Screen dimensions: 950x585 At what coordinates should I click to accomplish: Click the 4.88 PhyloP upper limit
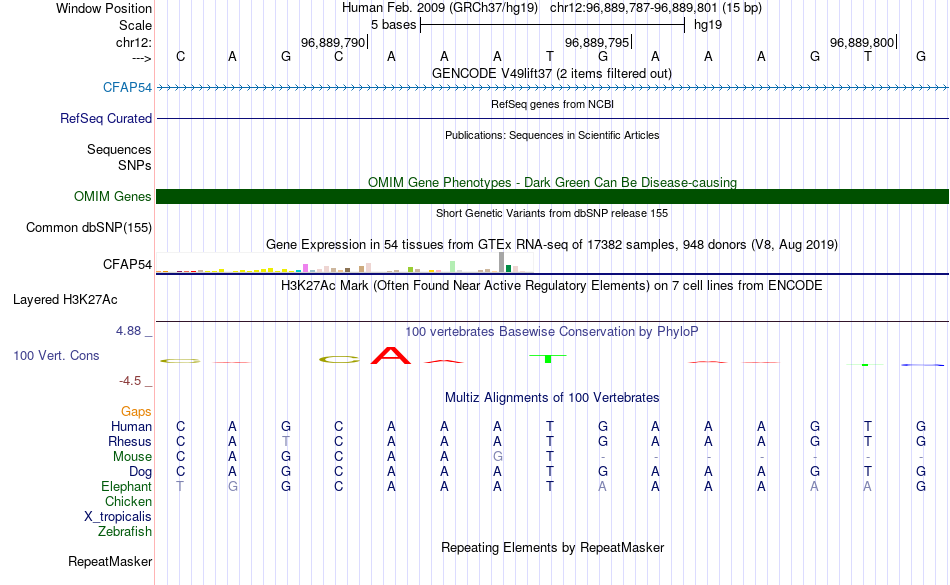point(128,331)
